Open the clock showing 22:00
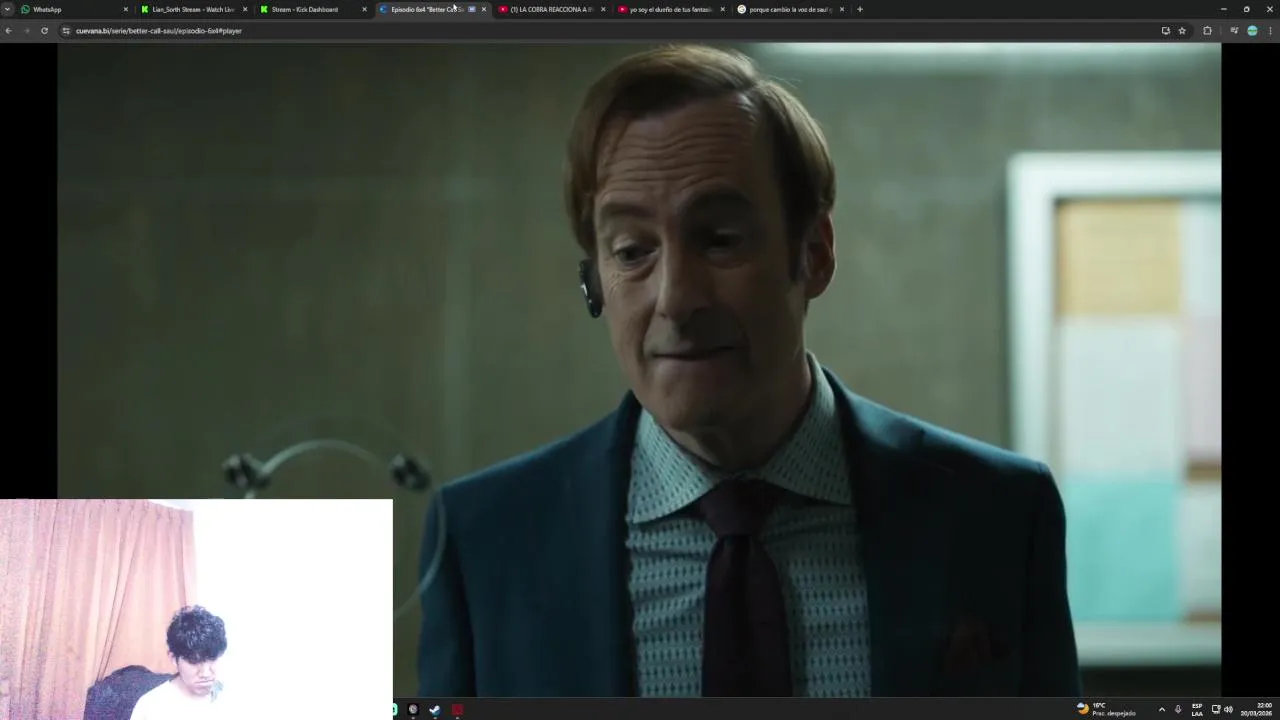The height and width of the screenshot is (720, 1280). click(x=1257, y=709)
